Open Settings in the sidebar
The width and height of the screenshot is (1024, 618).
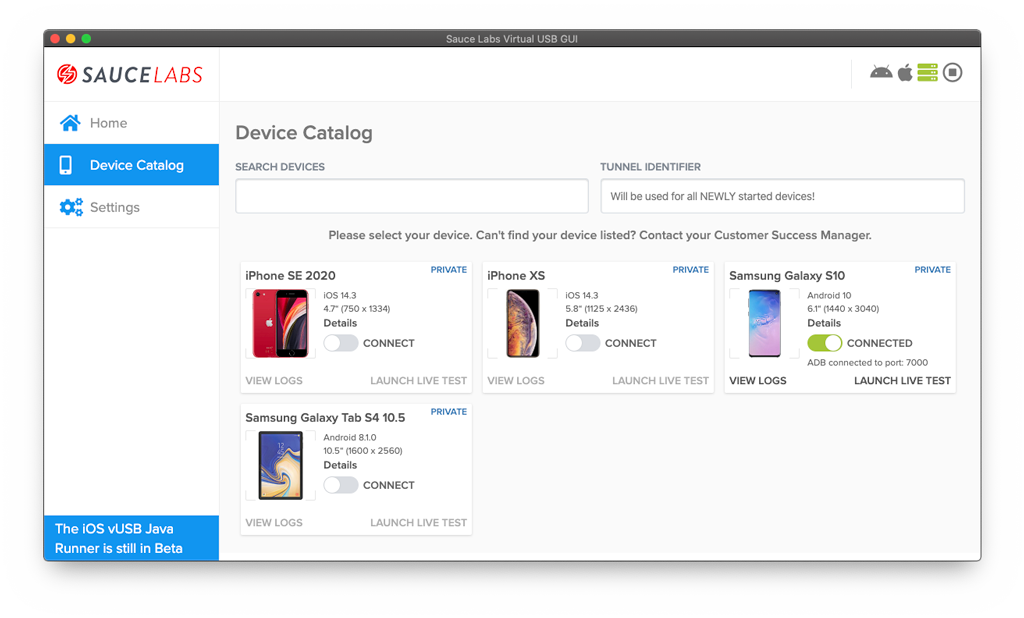coord(131,207)
